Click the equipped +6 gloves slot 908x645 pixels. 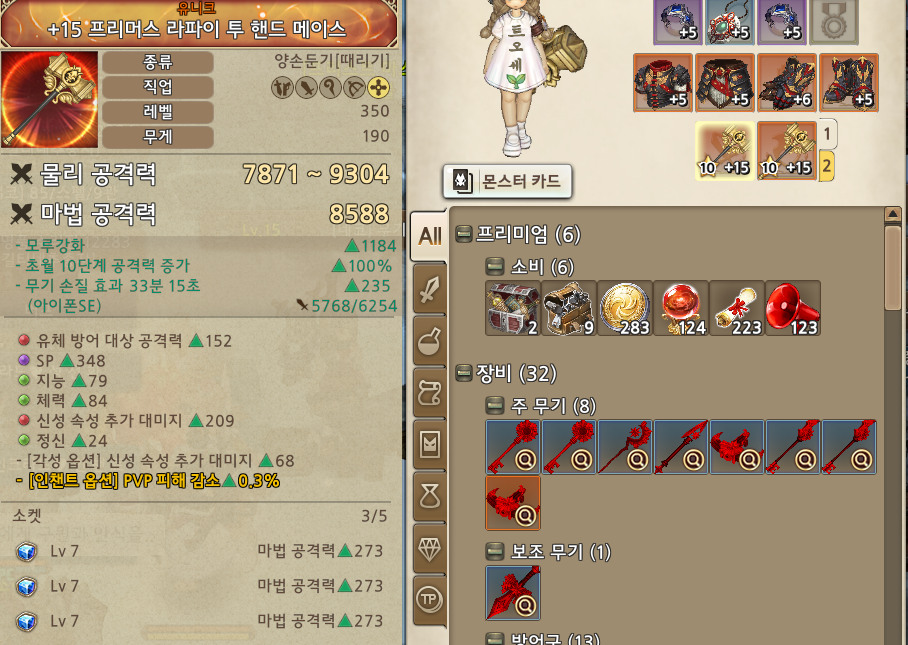(786, 83)
